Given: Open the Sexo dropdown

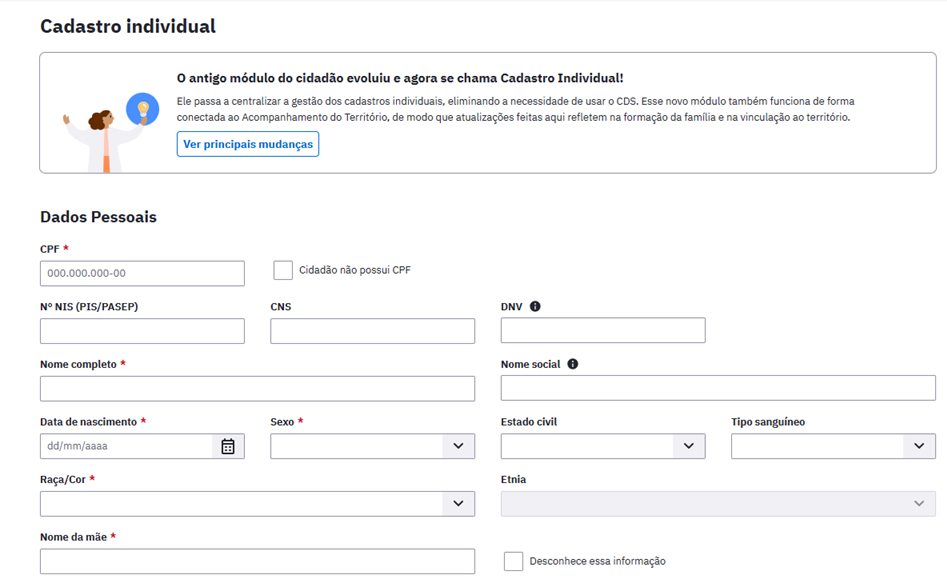Looking at the screenshot, I should [373, 446].
